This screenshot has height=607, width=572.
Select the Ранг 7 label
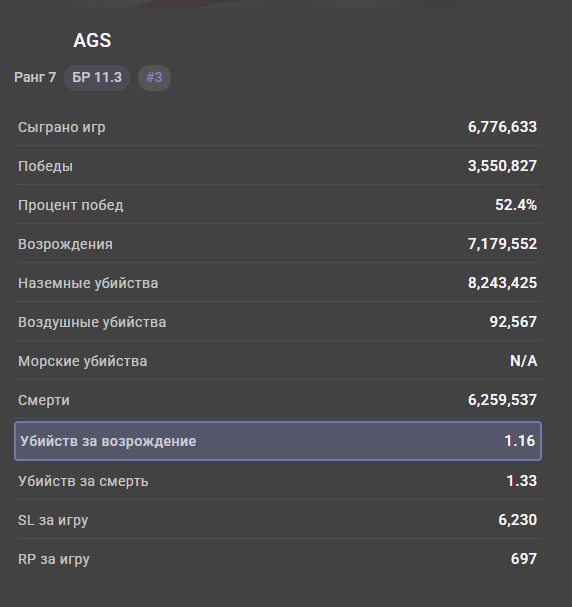pyautogui.click(x=35, y=77)
